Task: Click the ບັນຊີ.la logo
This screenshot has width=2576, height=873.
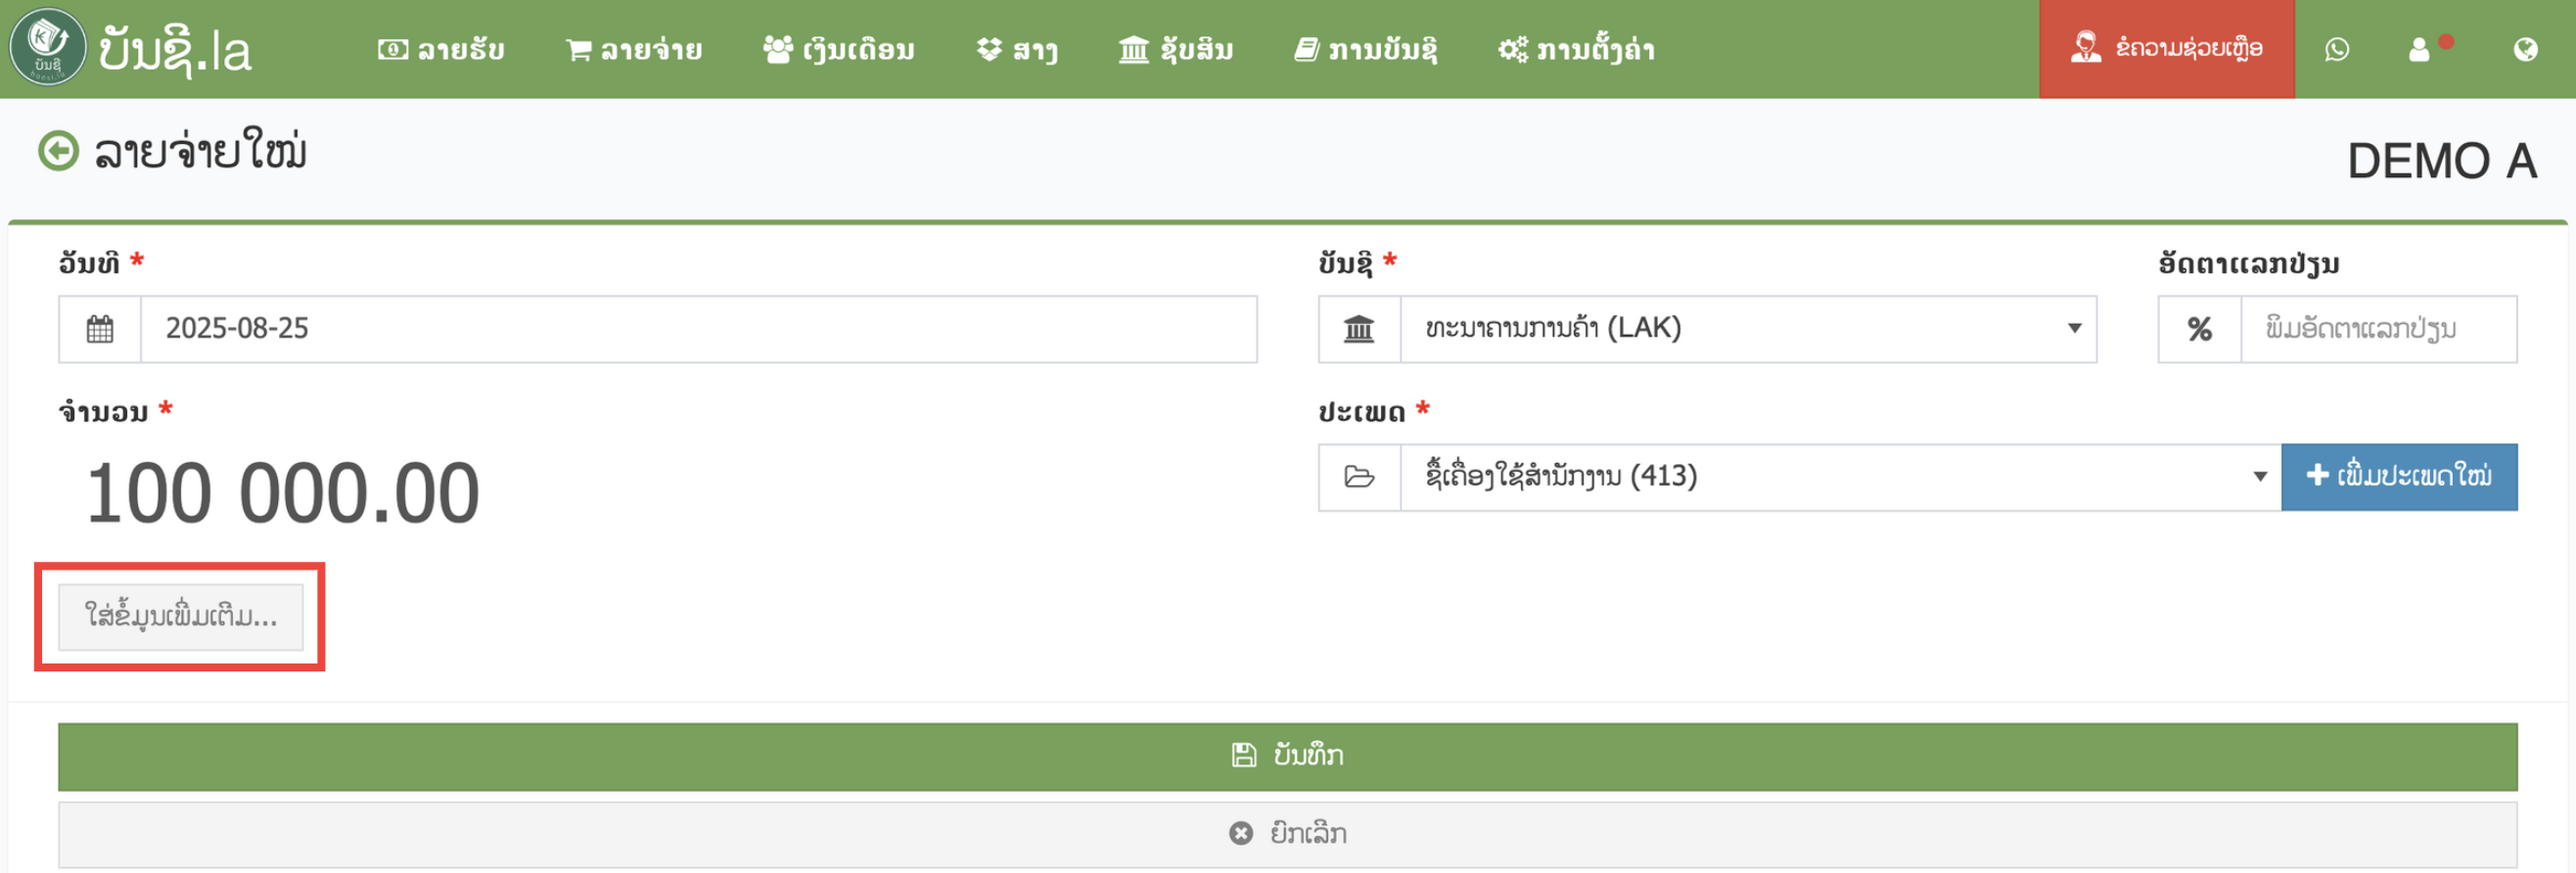Action: [130, 49]
